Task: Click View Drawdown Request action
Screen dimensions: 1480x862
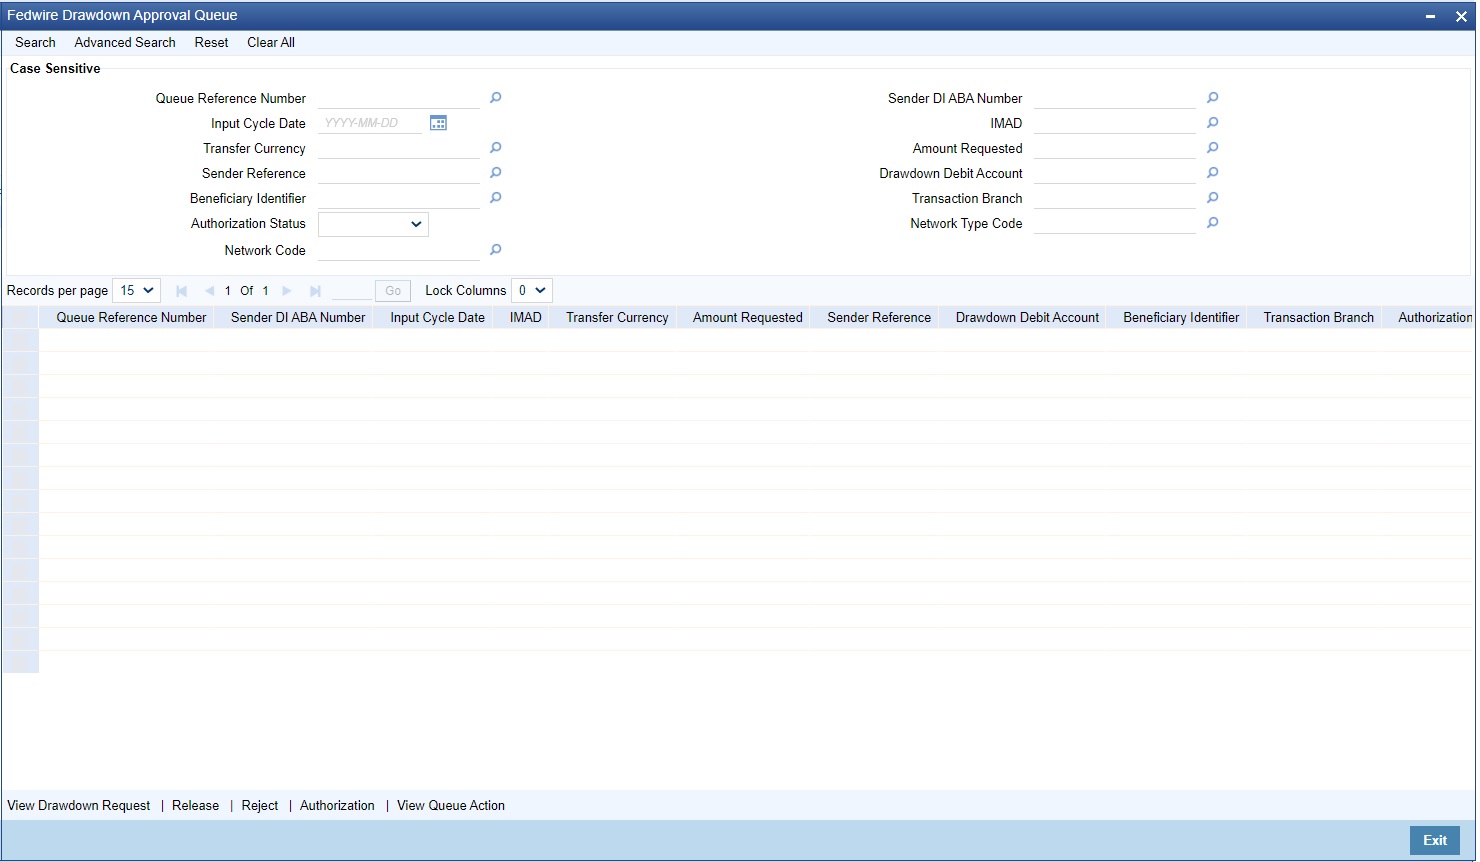Action: point(79,805)
